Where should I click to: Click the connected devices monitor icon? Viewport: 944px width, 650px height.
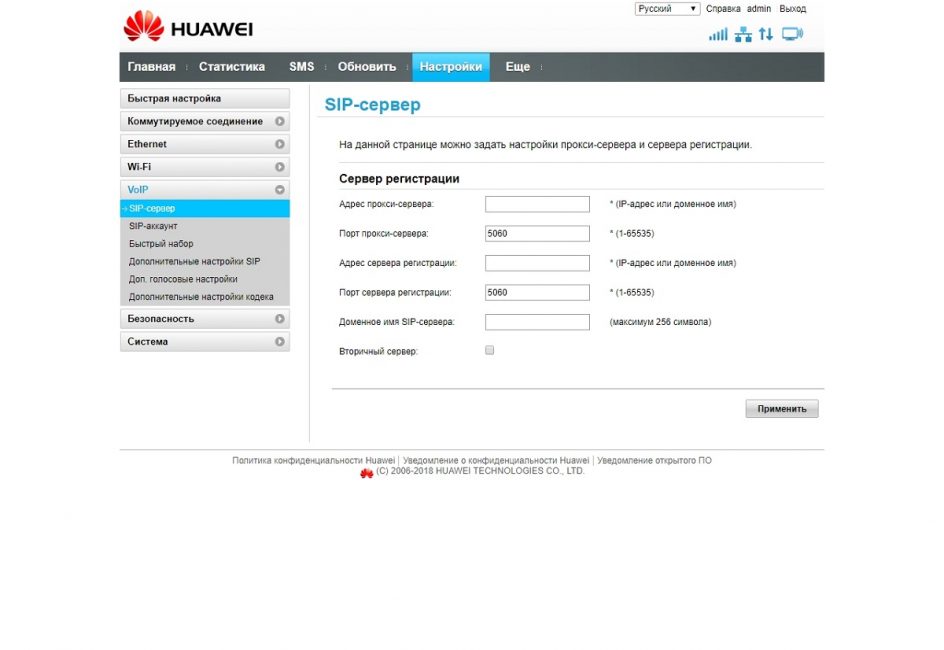coord(792,34)
